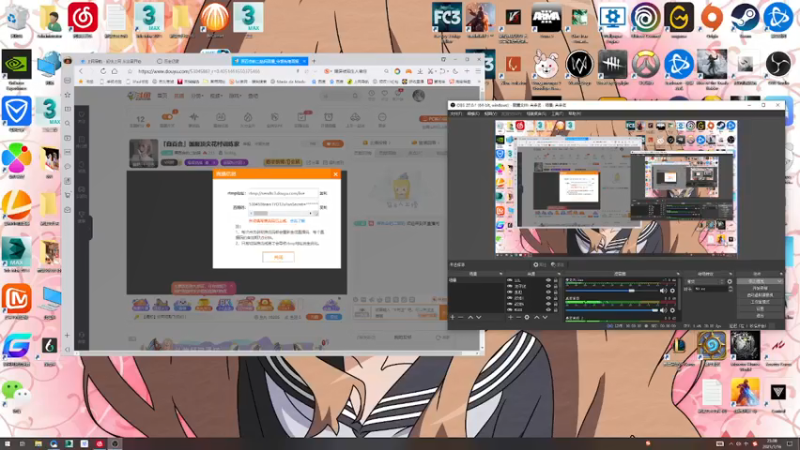Open OBS scenes dock header menu arrow

[501, 274]
